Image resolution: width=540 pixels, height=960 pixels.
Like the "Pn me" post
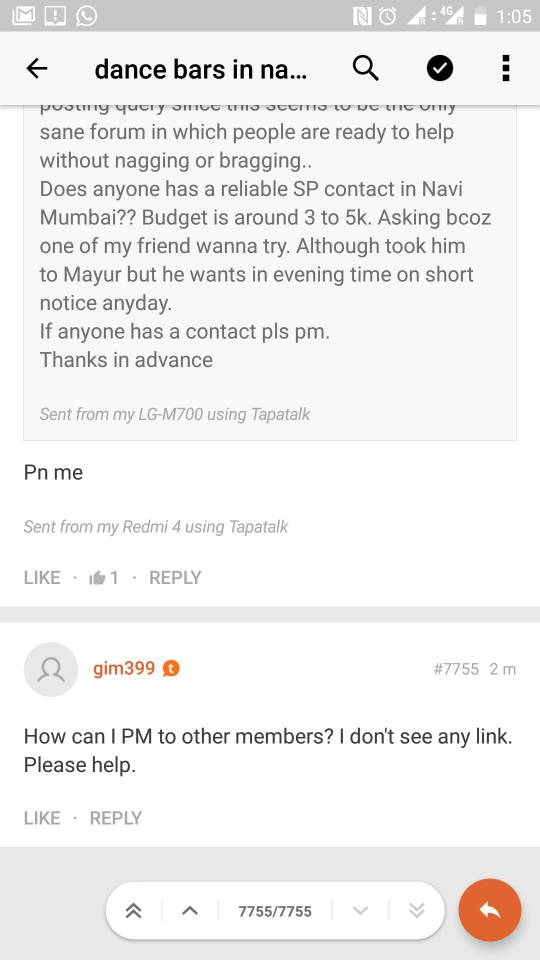(42, 577)
